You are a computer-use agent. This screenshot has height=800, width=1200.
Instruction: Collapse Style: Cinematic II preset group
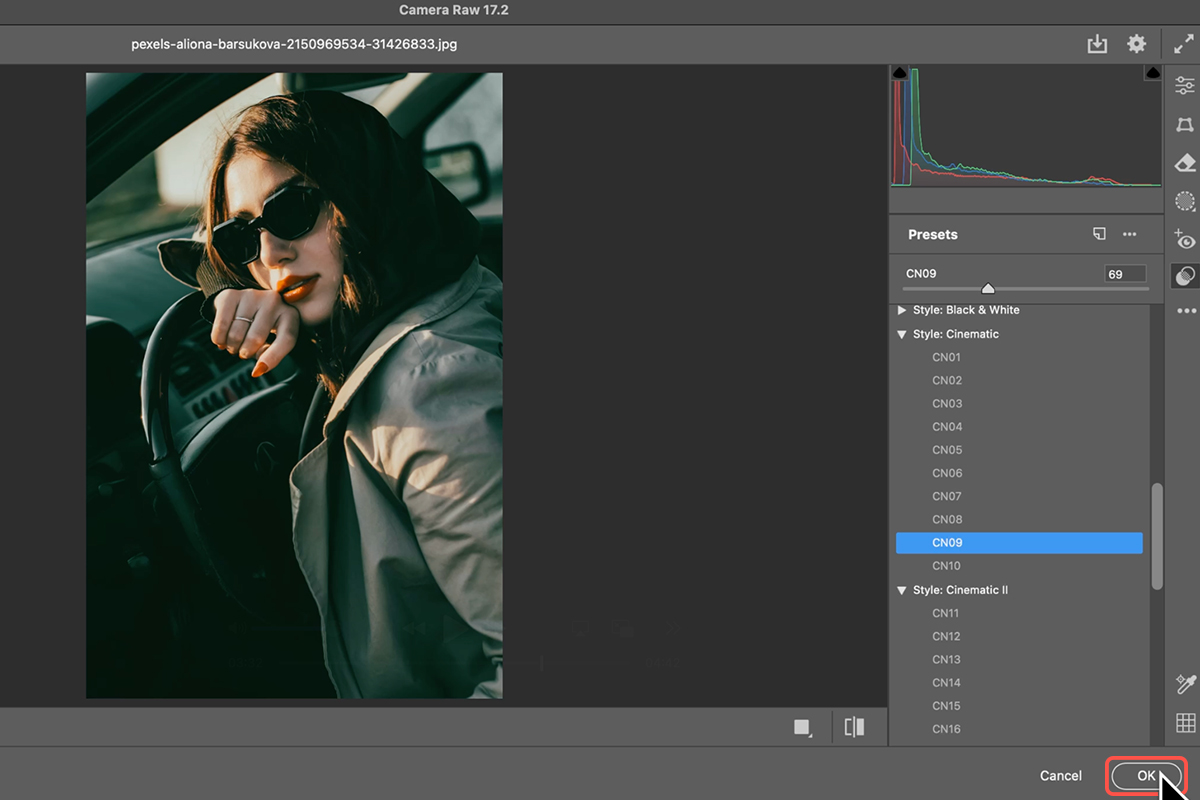coord(903,590)
